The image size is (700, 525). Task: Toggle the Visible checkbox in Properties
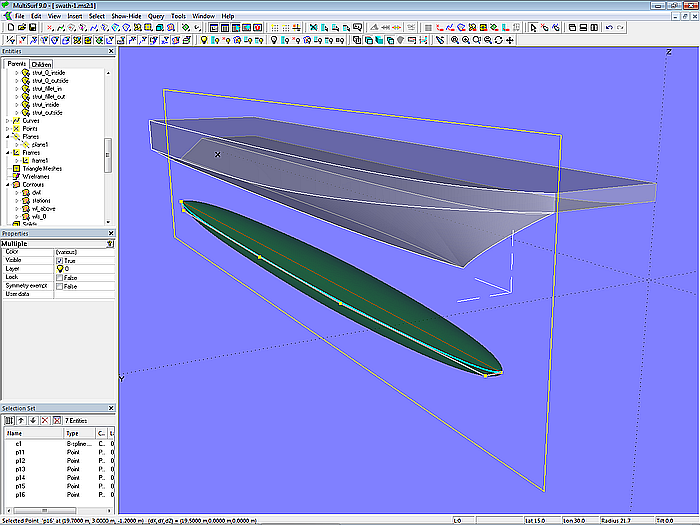[60, 260]
